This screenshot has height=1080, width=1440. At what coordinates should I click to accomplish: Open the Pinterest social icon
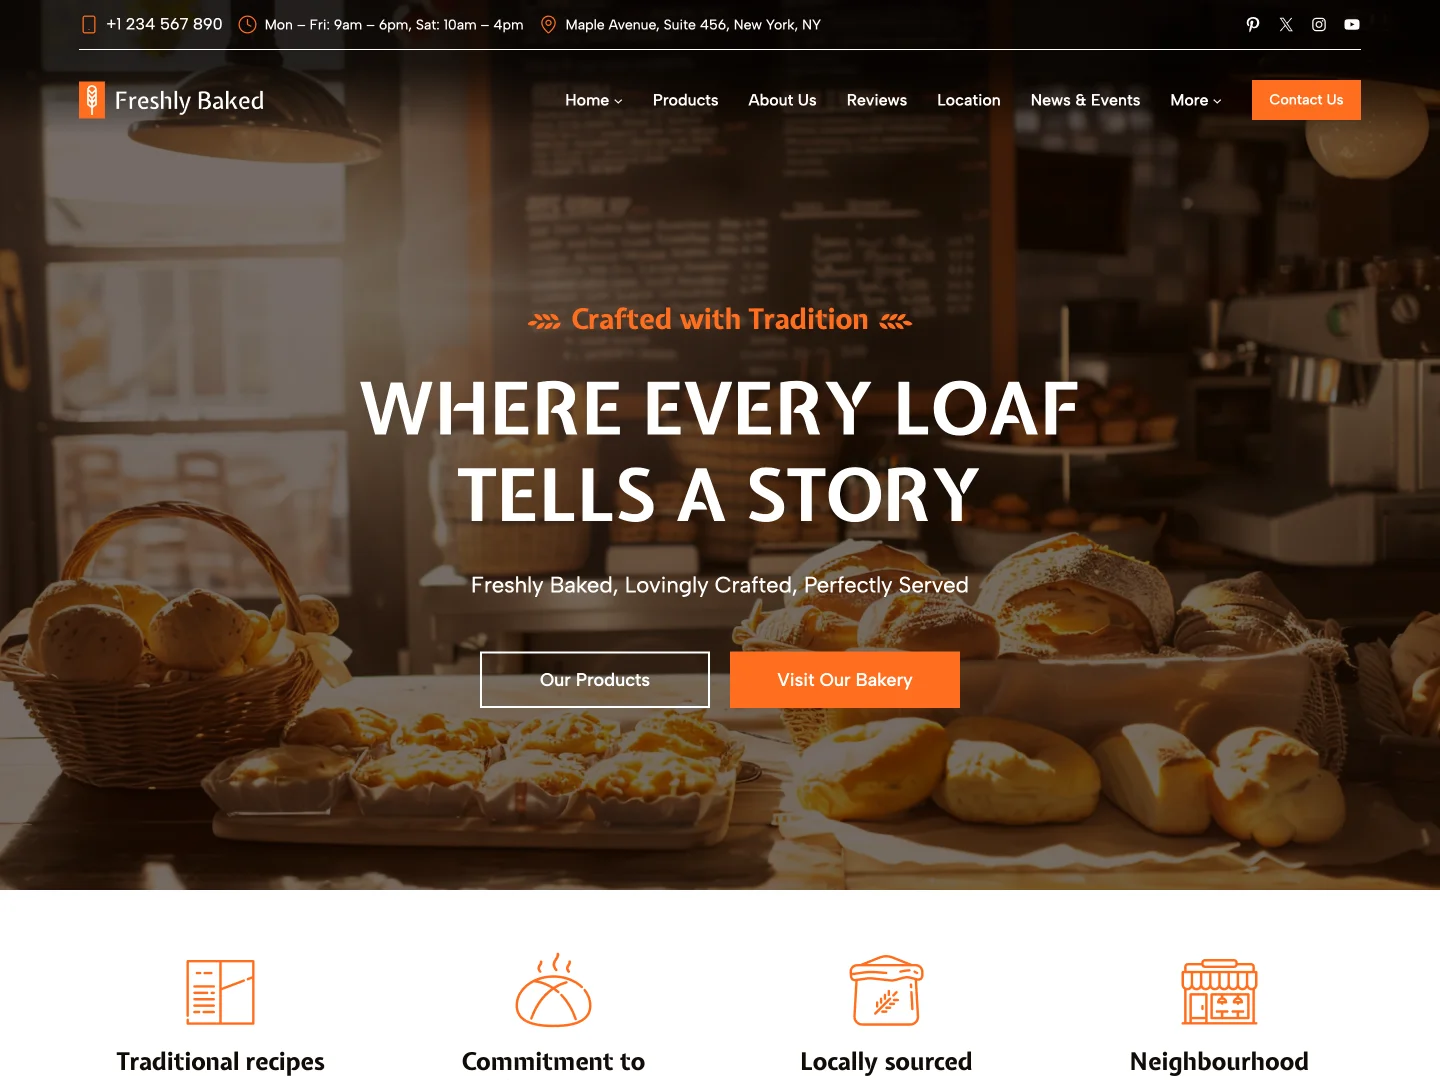pos(1253,24)
